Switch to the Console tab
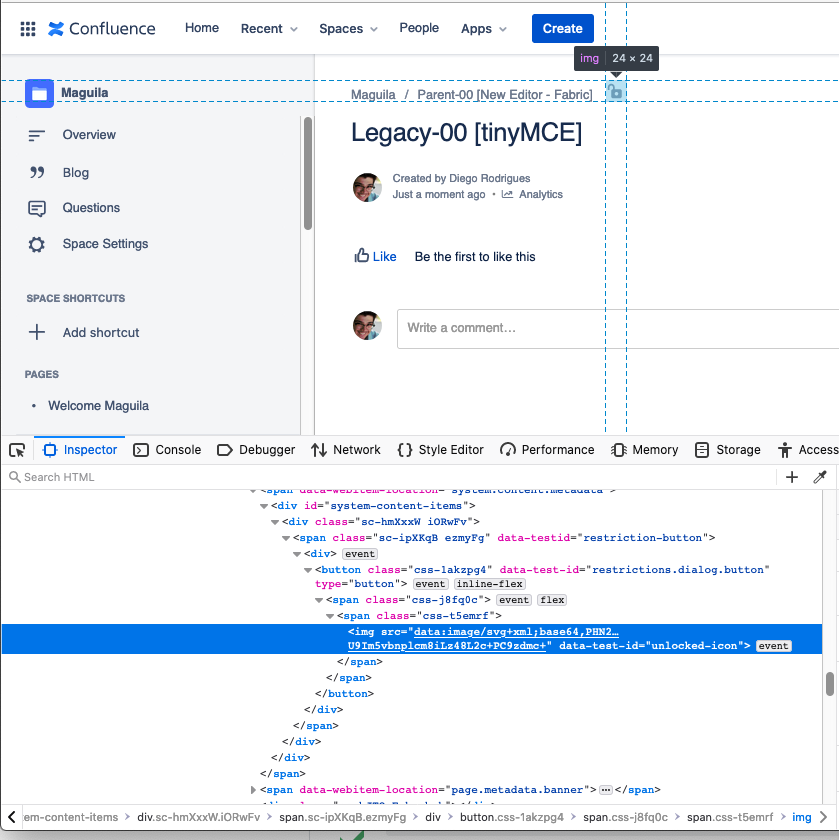 pyautogui.click(x=167, y=450)
